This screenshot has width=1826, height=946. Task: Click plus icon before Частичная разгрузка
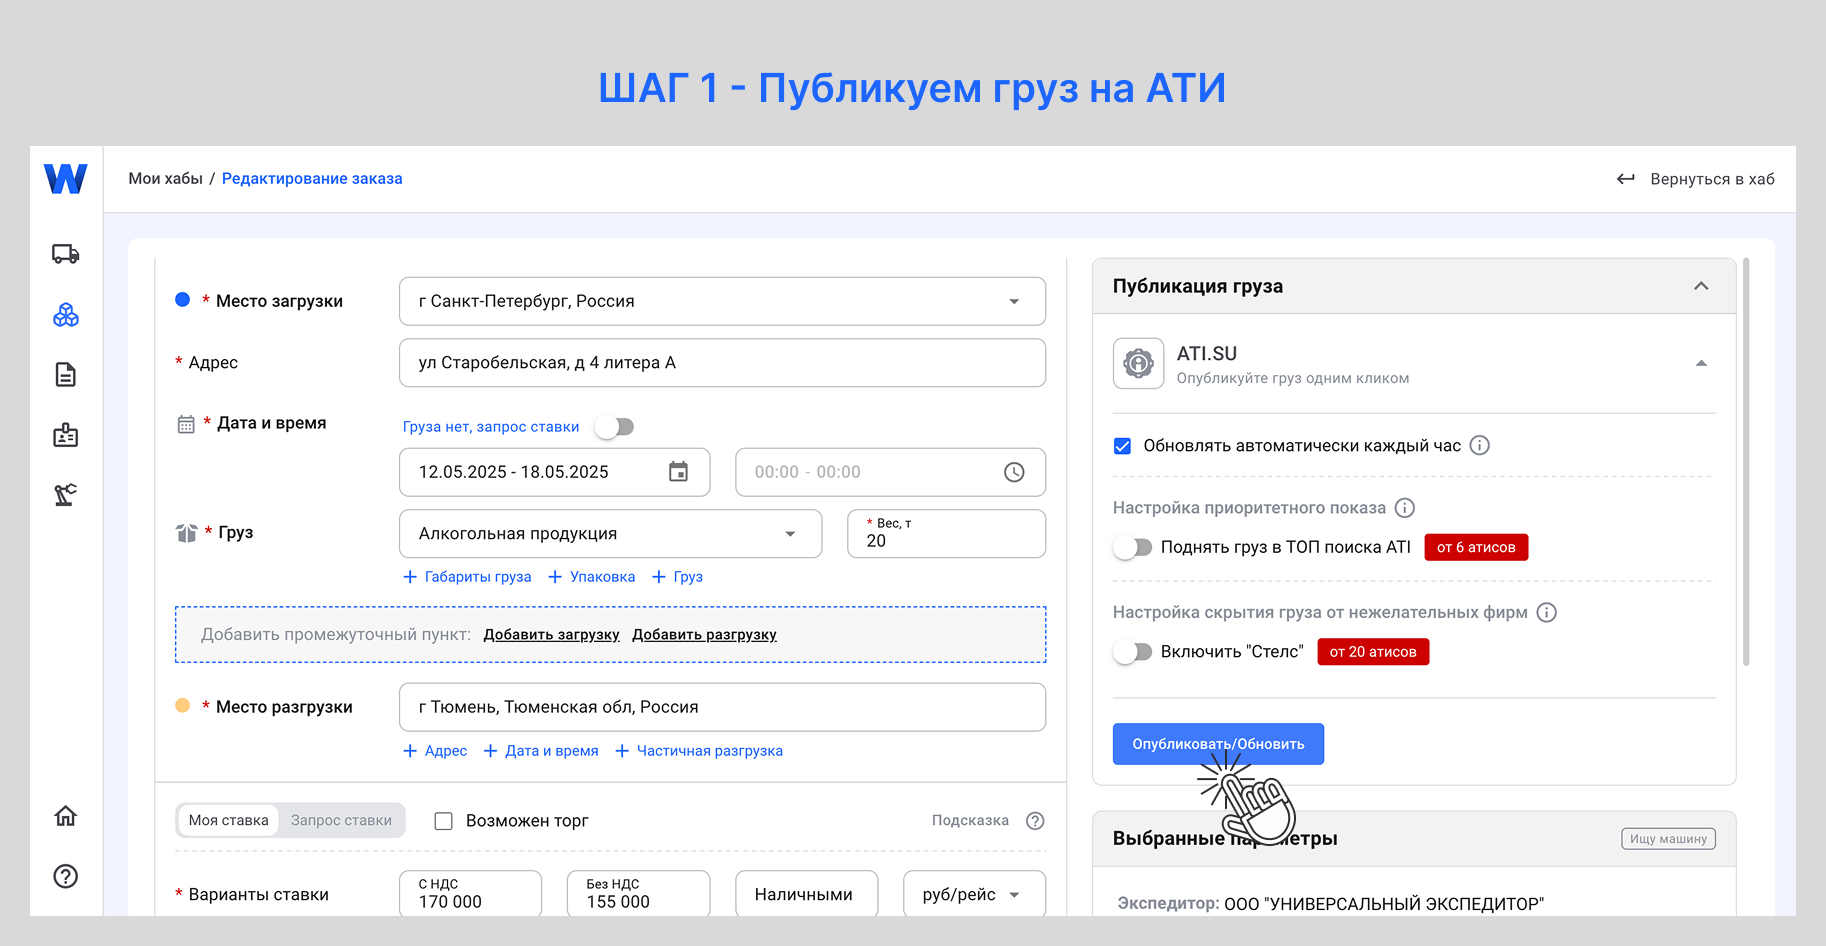pos(622,751)
